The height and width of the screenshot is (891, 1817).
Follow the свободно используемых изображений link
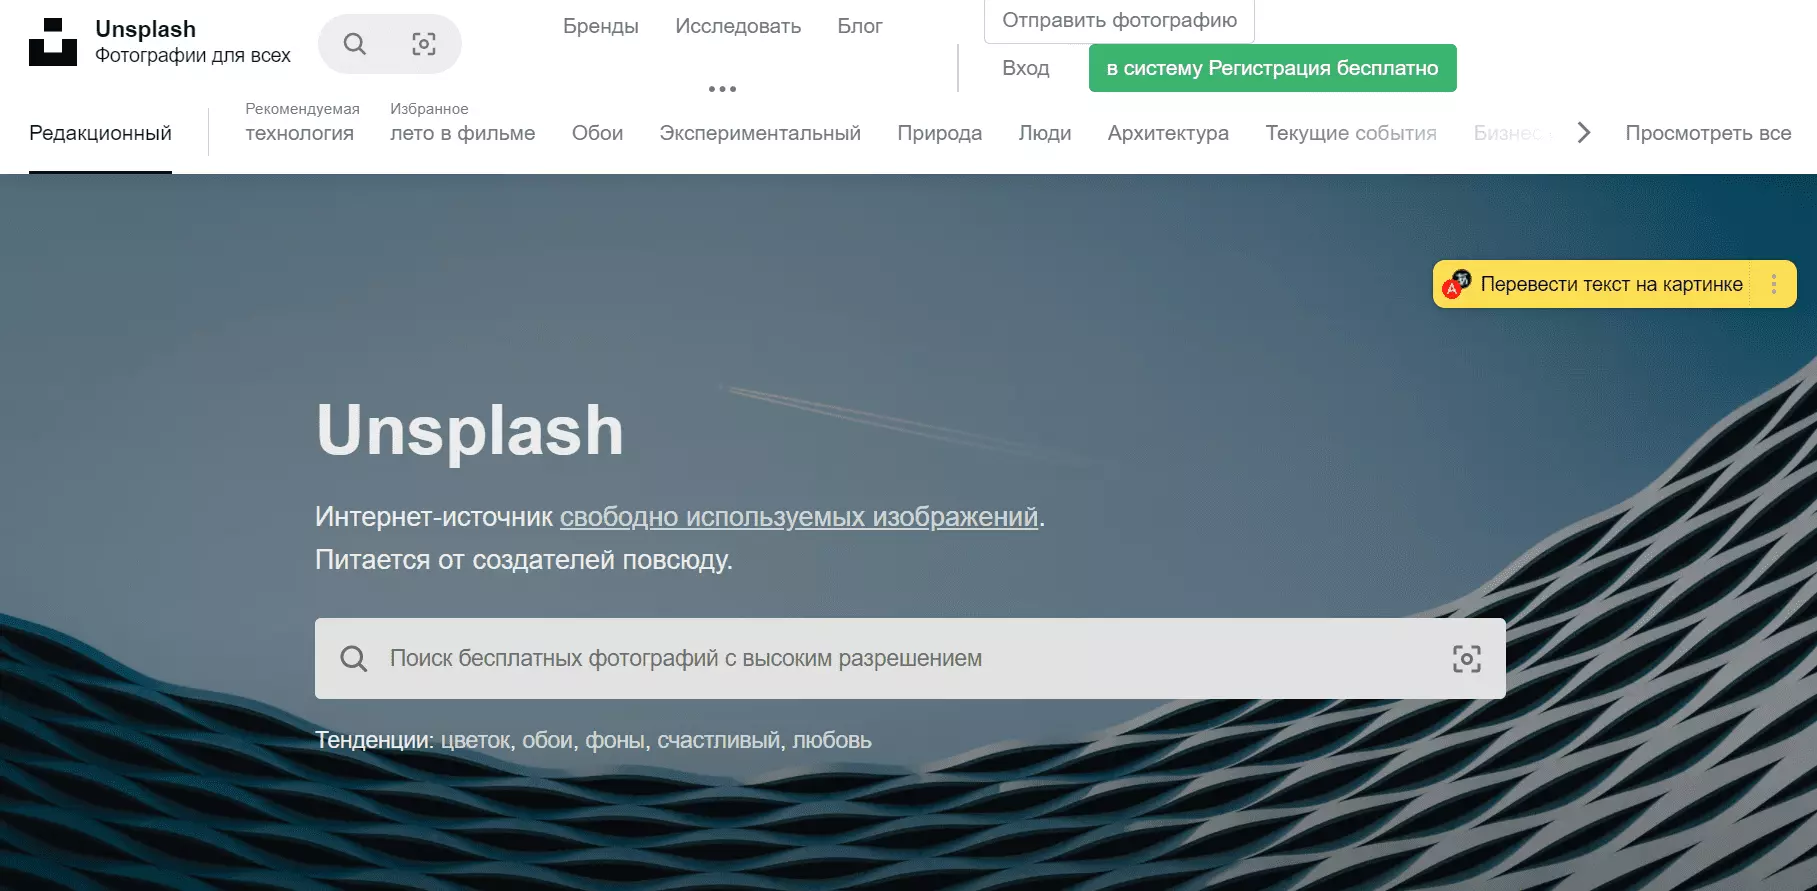pyautogui.click(x=799, y=517)
